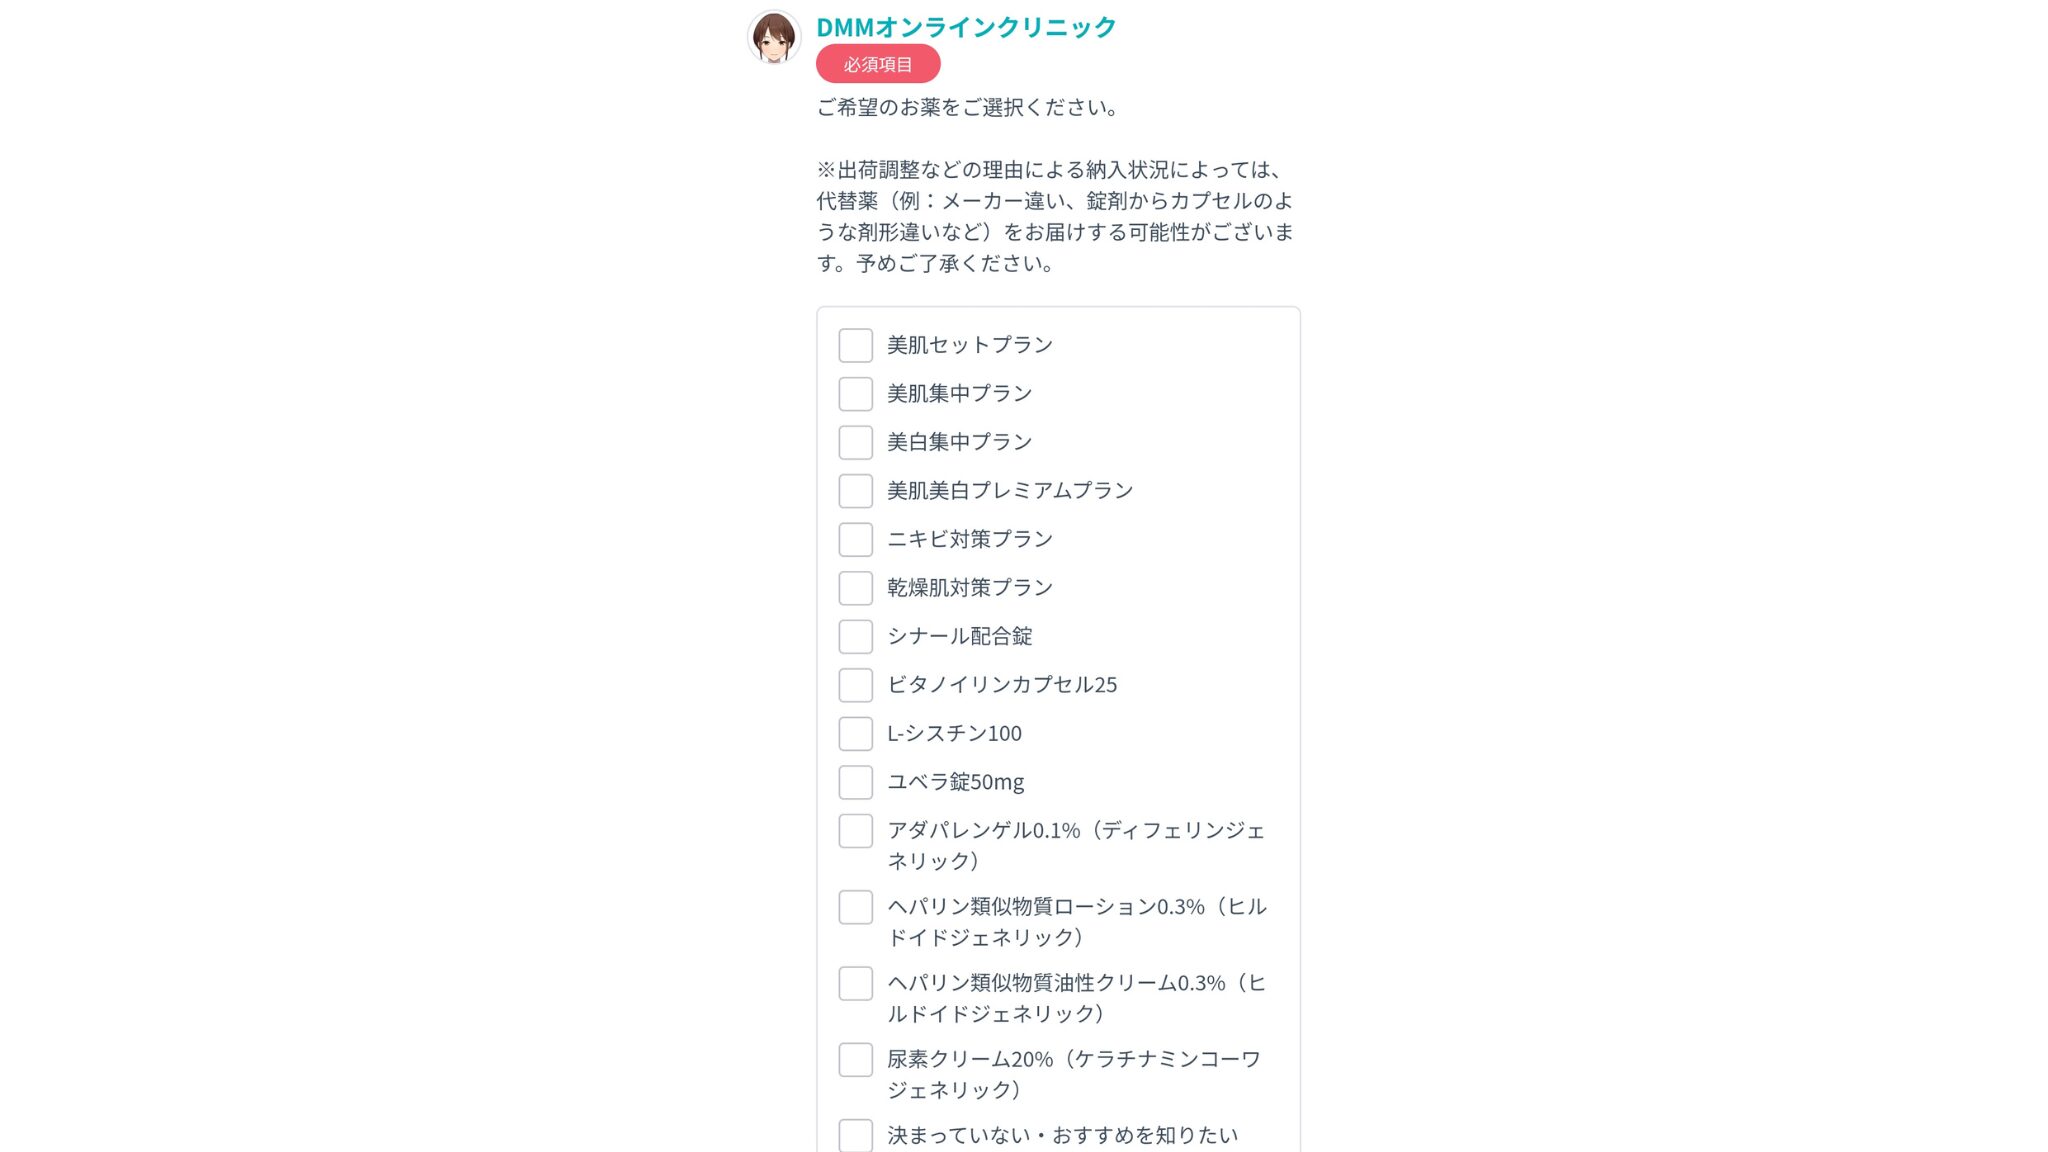This screenshot has width=2048, height=1152.
Task: Click the 必須項目 required badge
Action: [x=877, y=64]
